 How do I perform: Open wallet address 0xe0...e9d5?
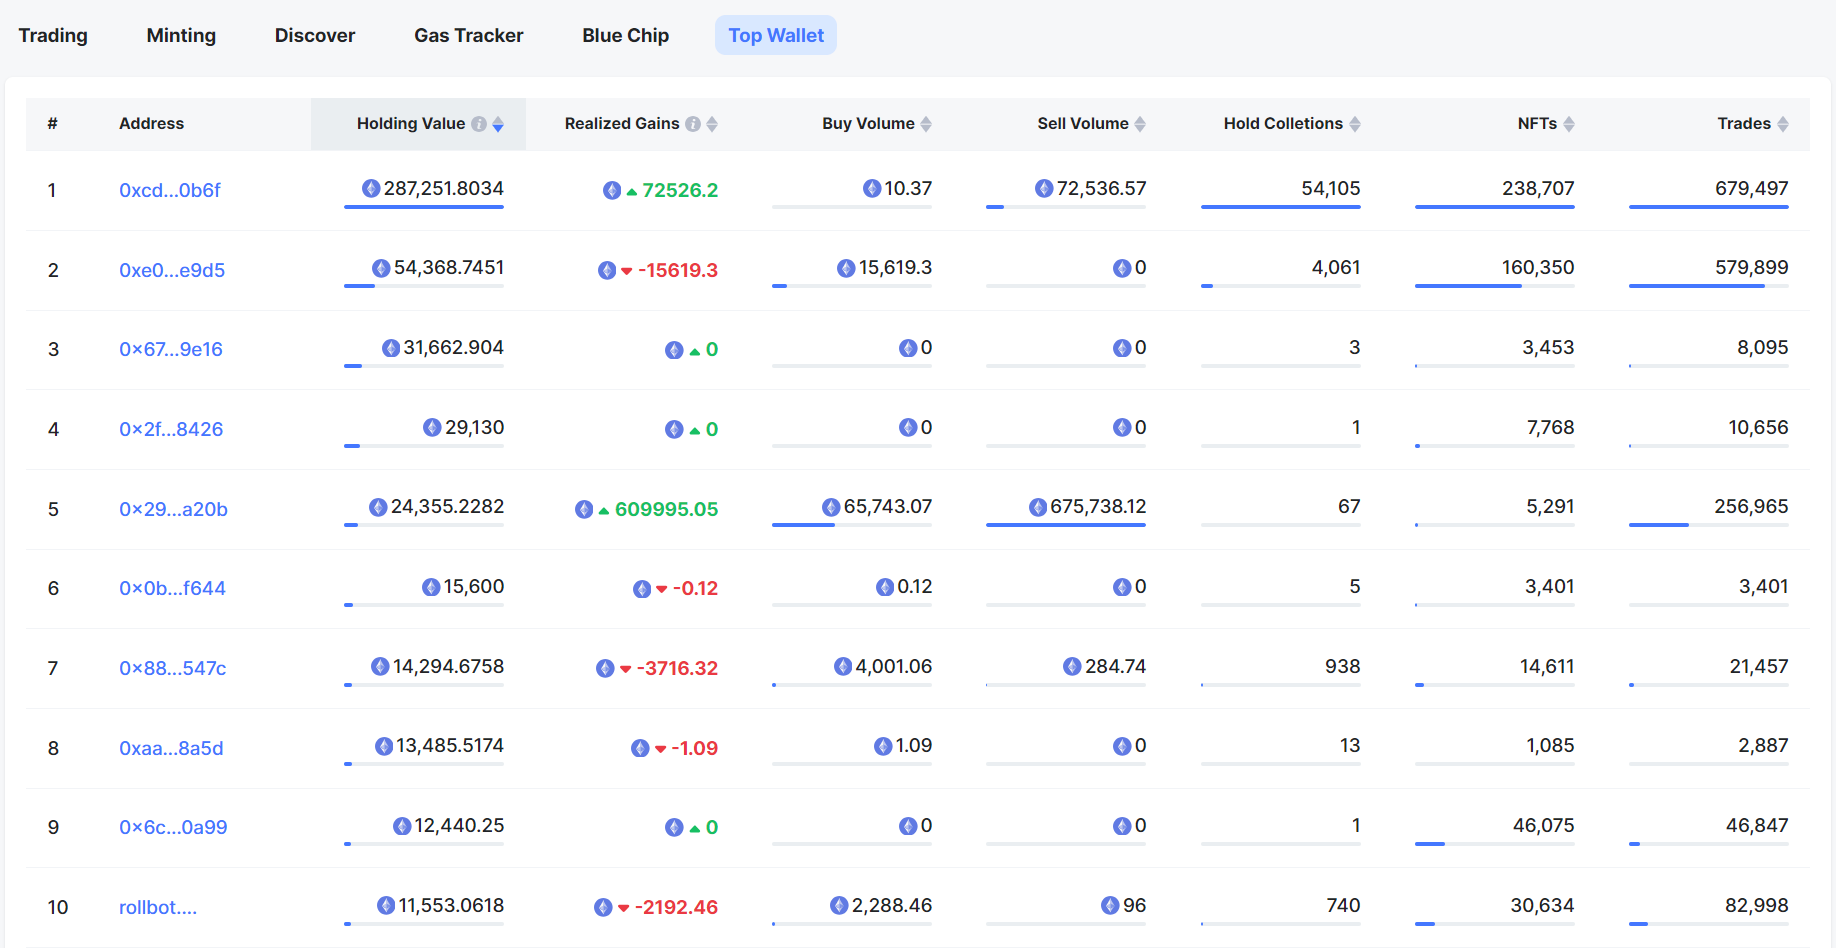coord(172,270)
